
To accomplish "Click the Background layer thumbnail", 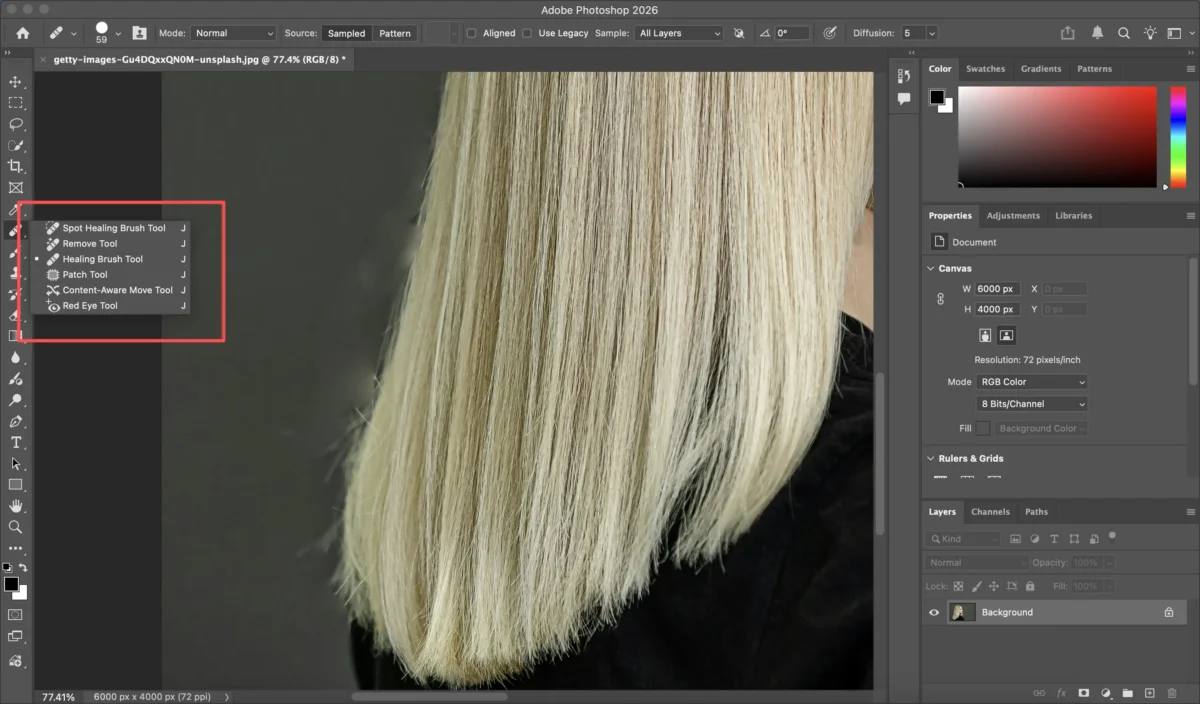I will (961, 611).
